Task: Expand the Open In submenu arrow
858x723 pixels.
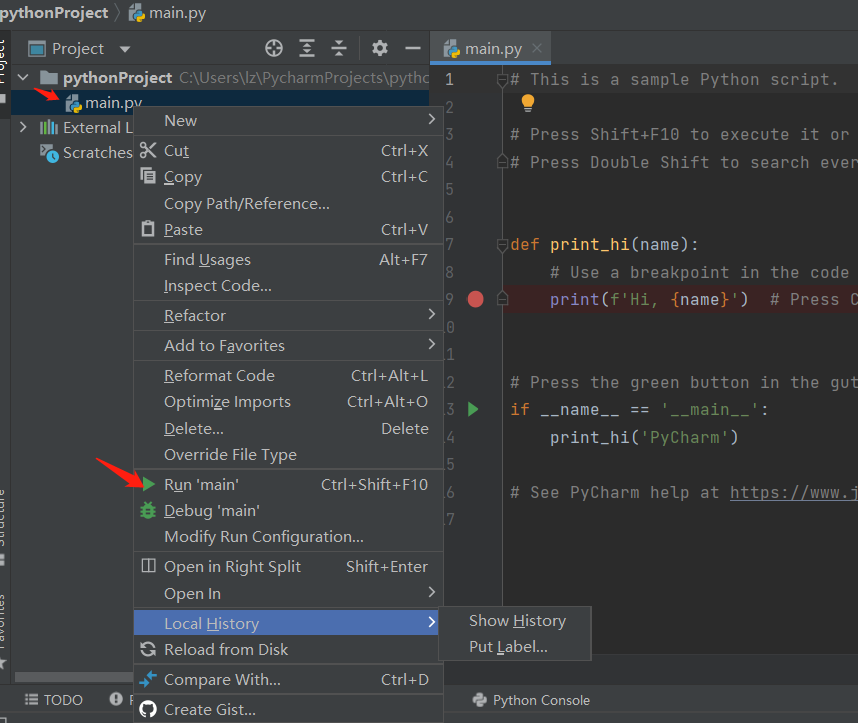Action: point(432,592)
